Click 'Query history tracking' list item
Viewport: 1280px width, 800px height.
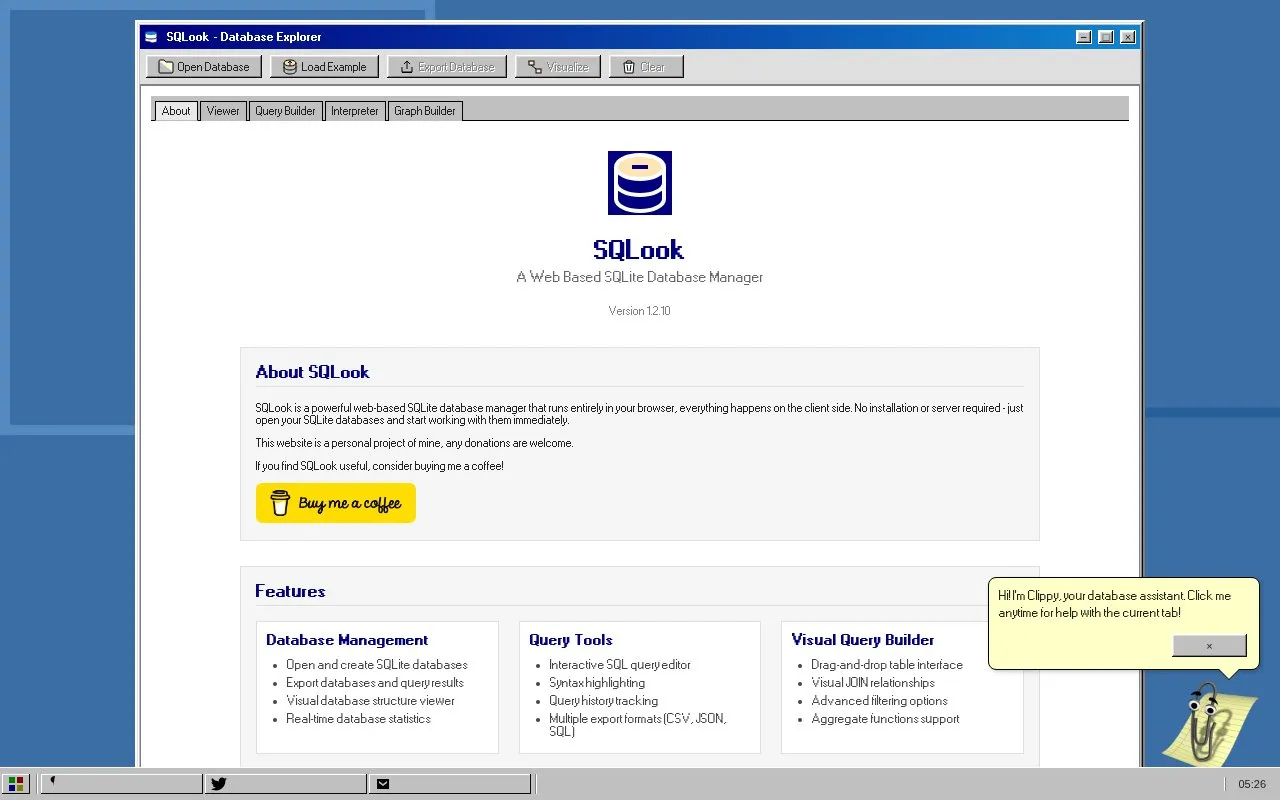(x=603, y=701)
